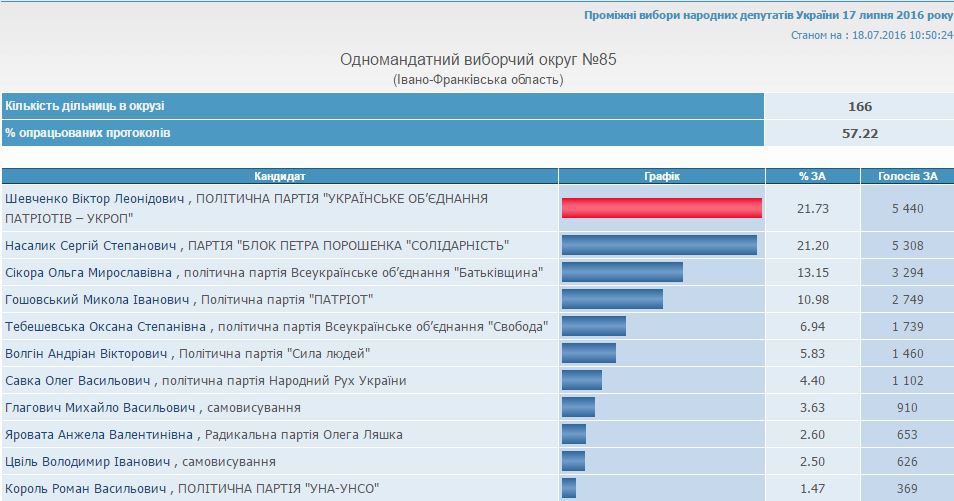Click the processed protocols value 57.22

pos(860,133)
